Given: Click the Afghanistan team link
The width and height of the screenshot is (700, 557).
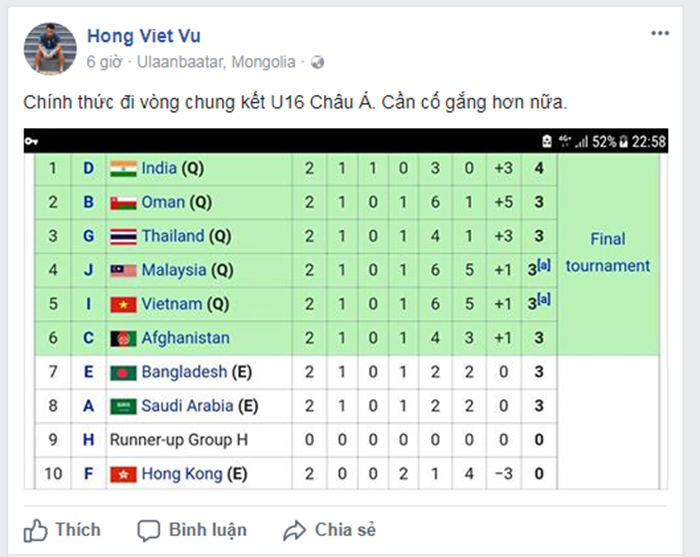Looking at the screenshot, I should [185, 338].
